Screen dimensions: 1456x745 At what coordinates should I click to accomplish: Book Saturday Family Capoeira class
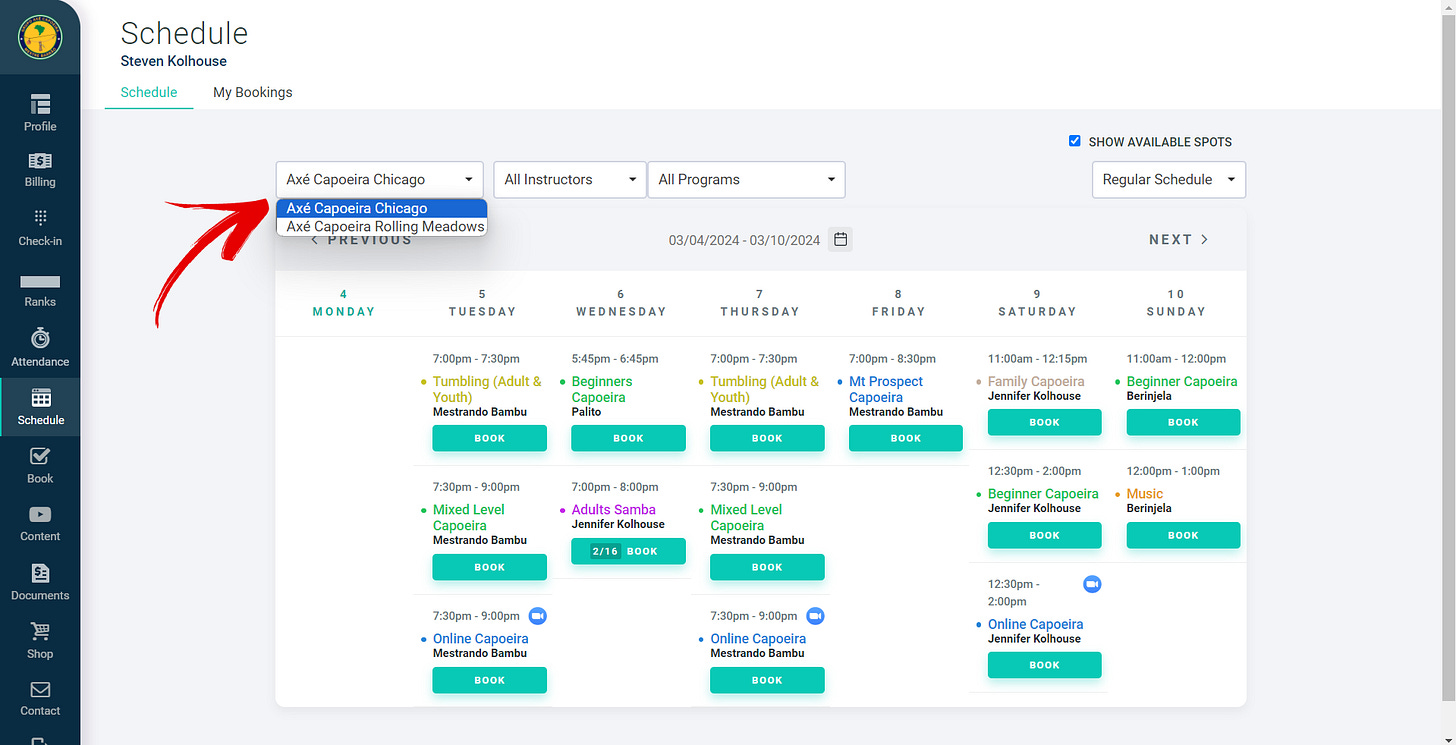[x=1045, y=422]
